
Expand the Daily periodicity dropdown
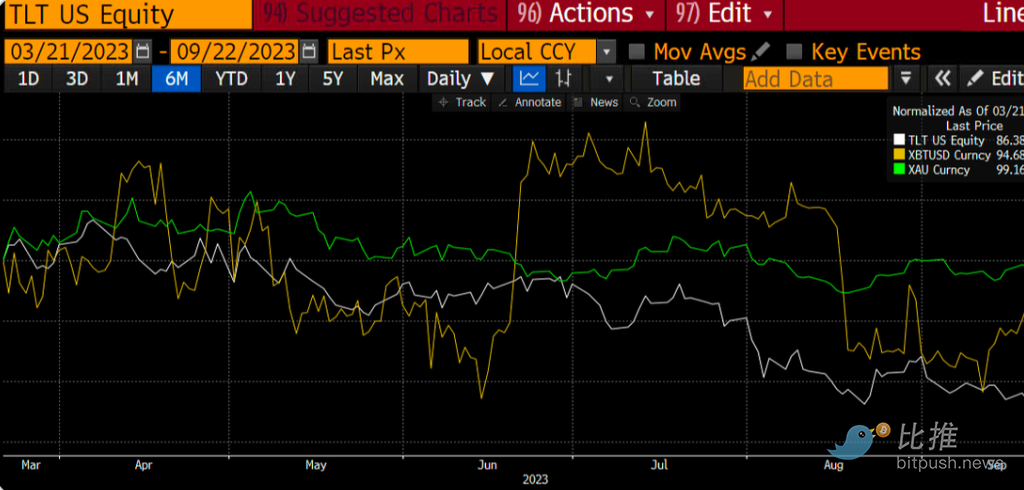click(x=460, y=79)
